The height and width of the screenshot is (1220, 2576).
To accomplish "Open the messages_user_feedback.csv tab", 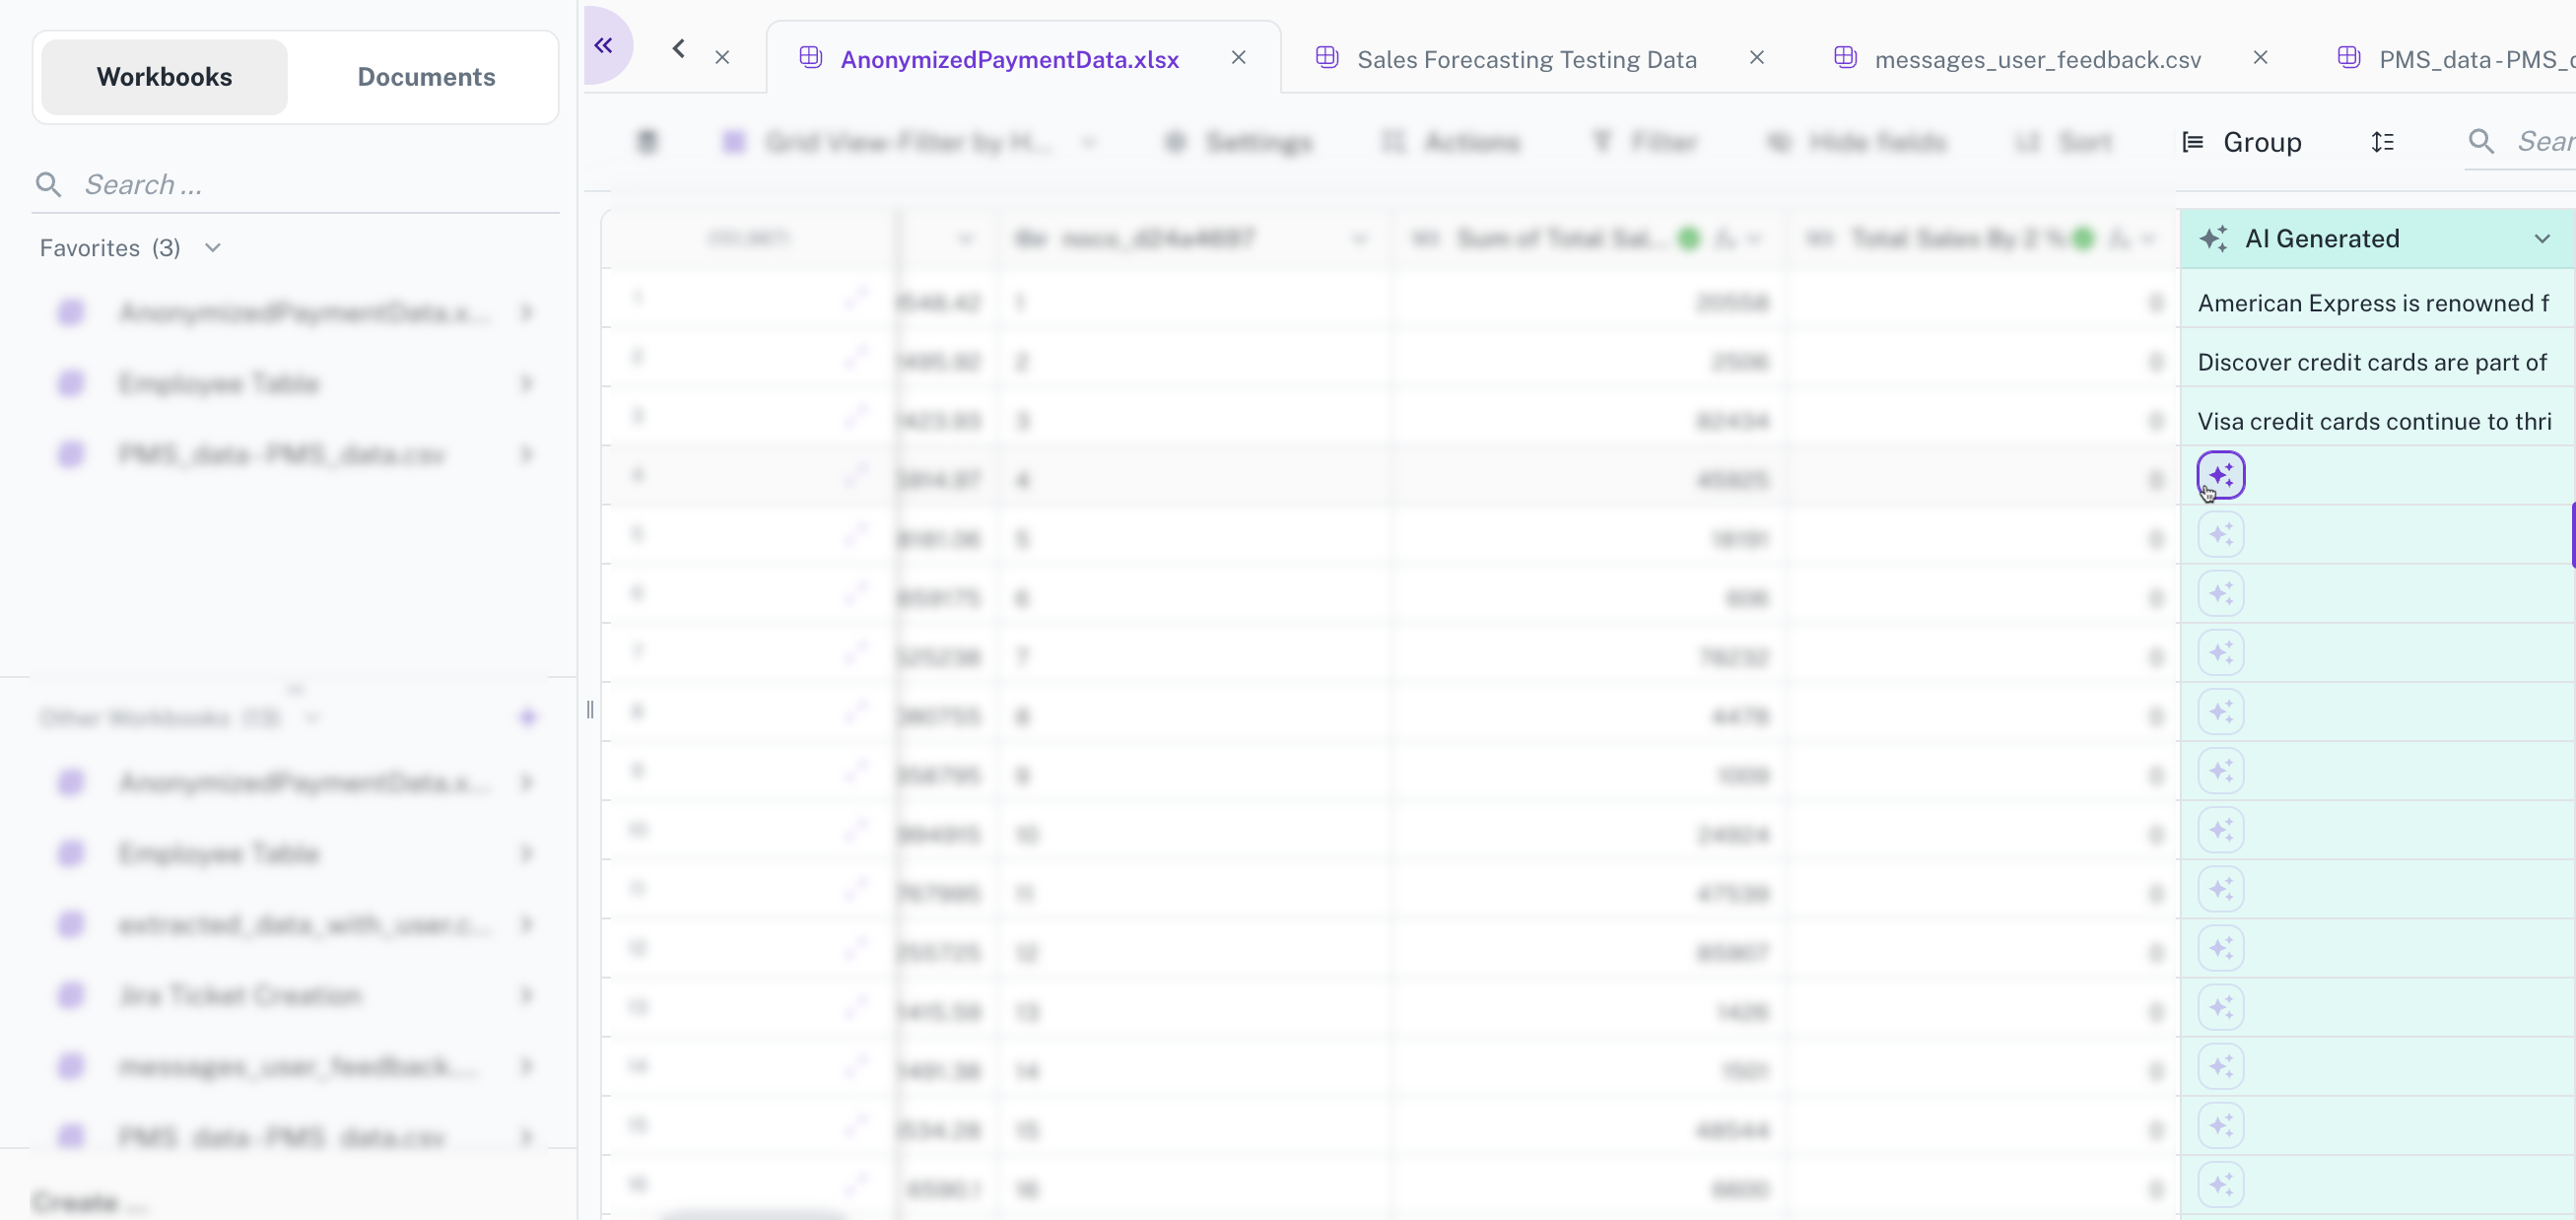I will click(2037, 59).
